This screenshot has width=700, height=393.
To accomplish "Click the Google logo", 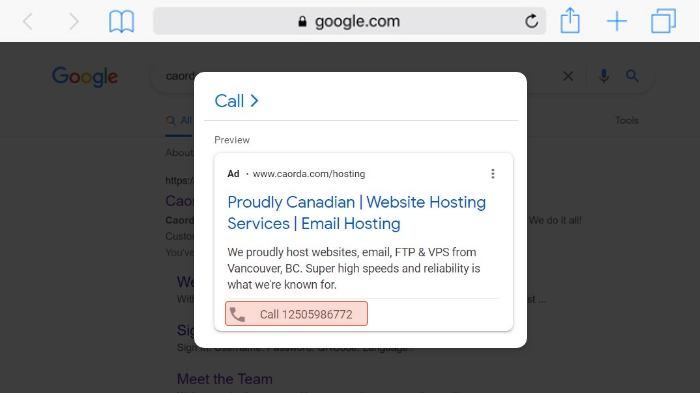I will (x=85, y=77).
